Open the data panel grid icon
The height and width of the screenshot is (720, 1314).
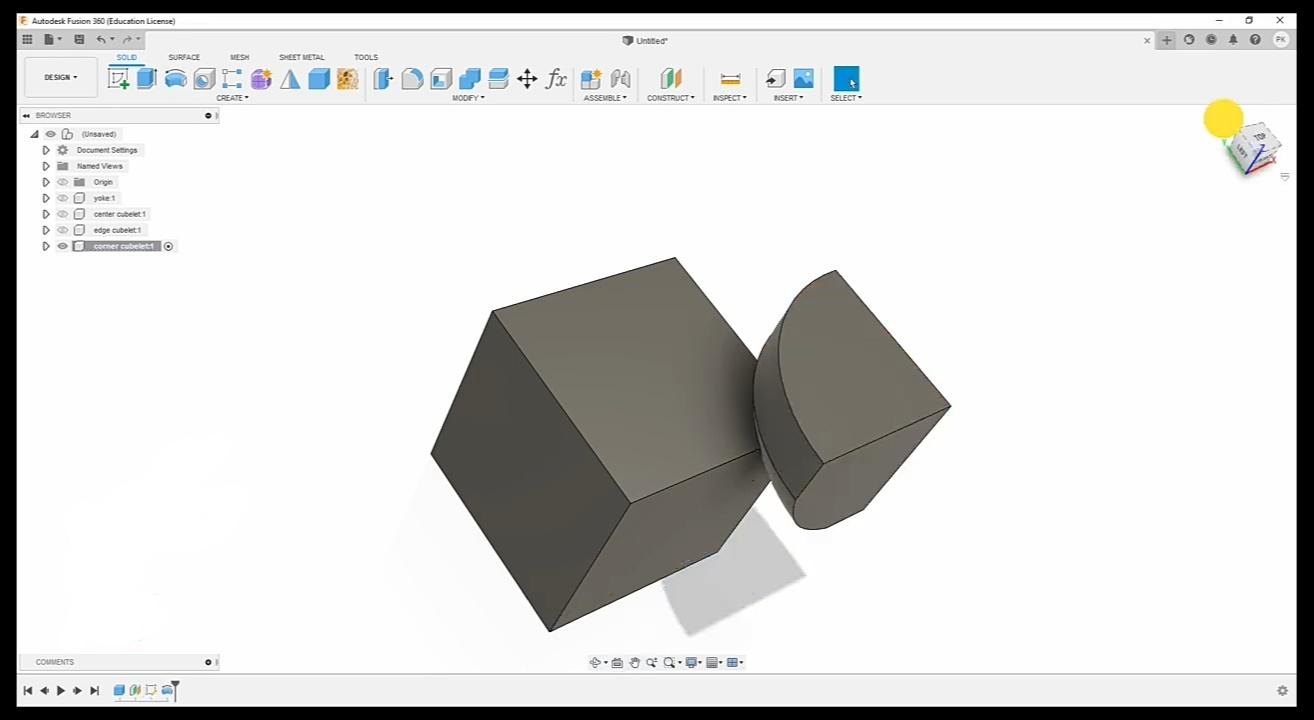(27, 40)
